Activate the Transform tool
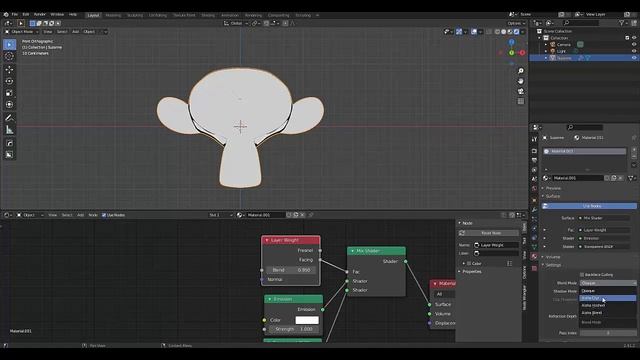Image resolution: width=640 pixels, height=360 pixels. coord(9,105)
